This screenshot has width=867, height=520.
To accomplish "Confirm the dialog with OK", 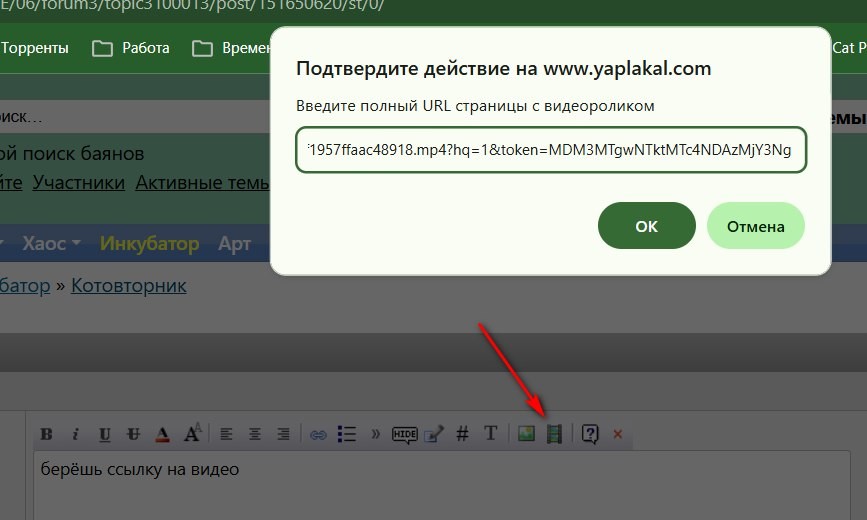I will (646, 226).
